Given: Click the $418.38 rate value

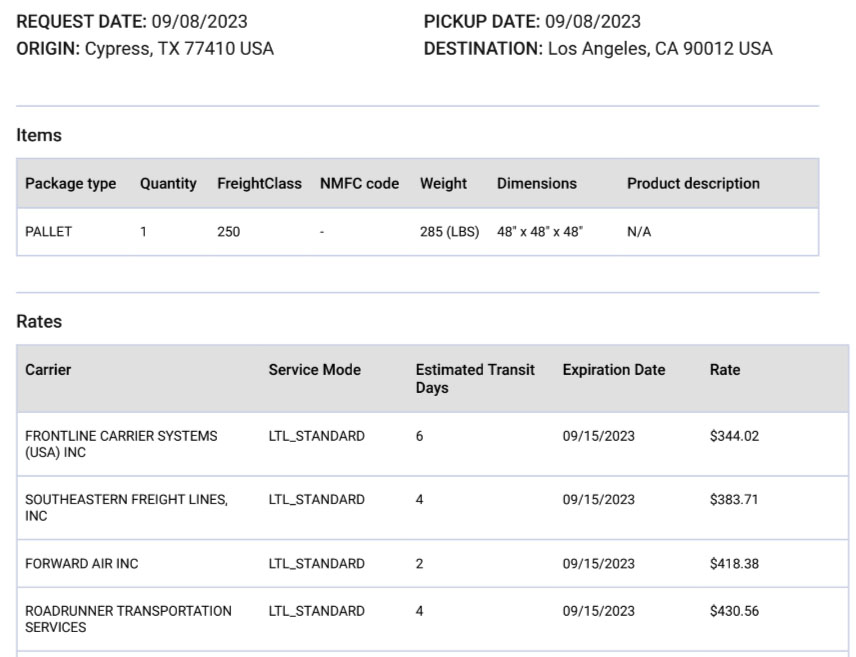Looking at the screenshot, I should (734, 564).
